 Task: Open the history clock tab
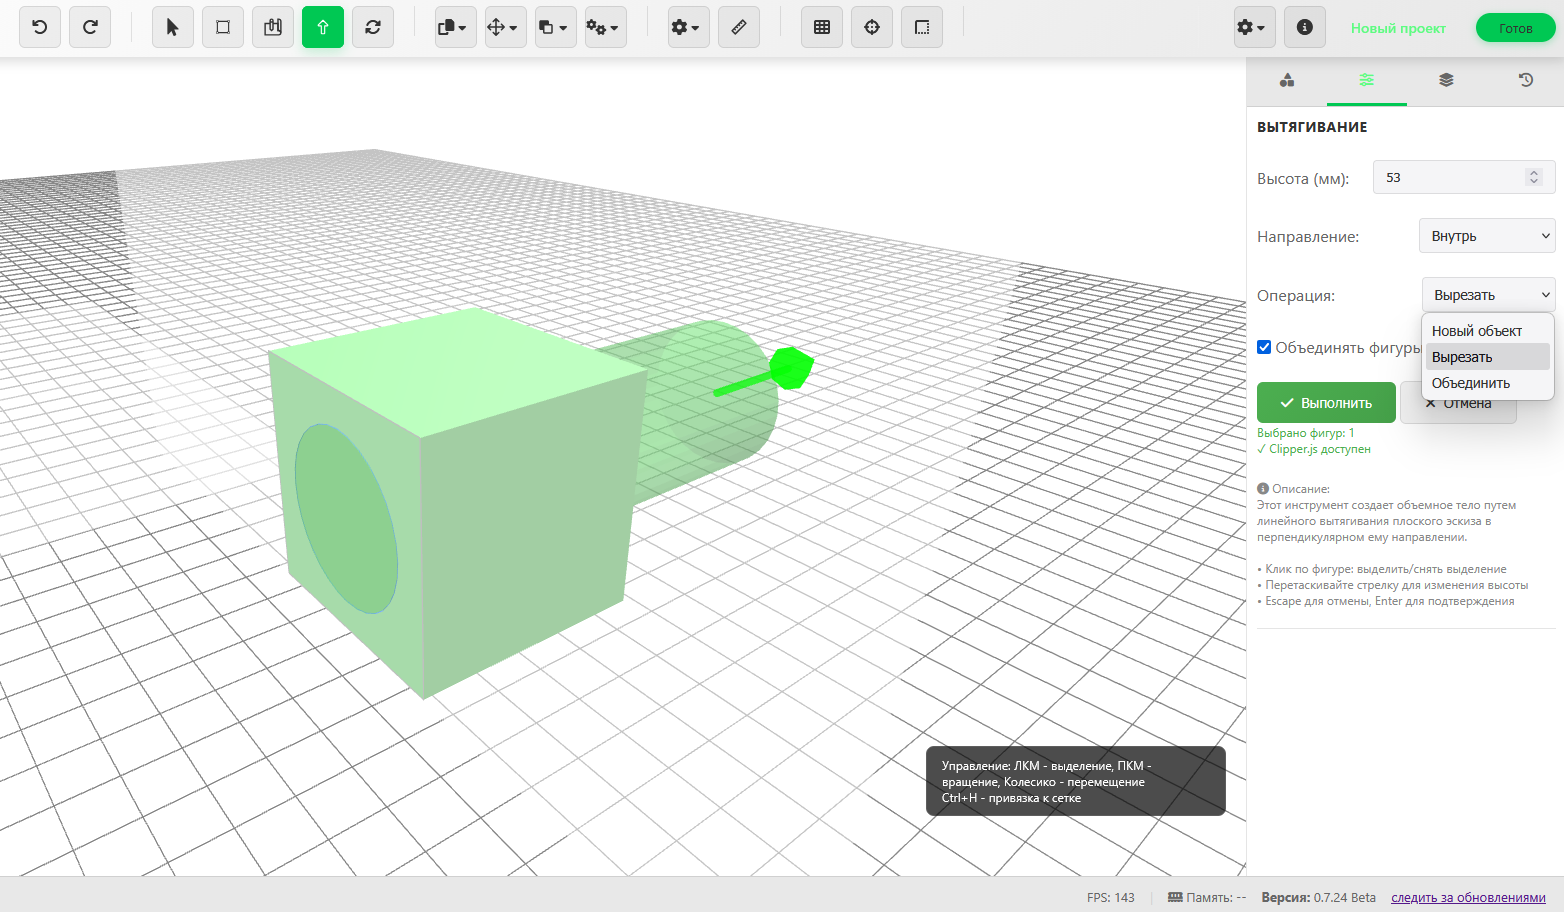1526,80
